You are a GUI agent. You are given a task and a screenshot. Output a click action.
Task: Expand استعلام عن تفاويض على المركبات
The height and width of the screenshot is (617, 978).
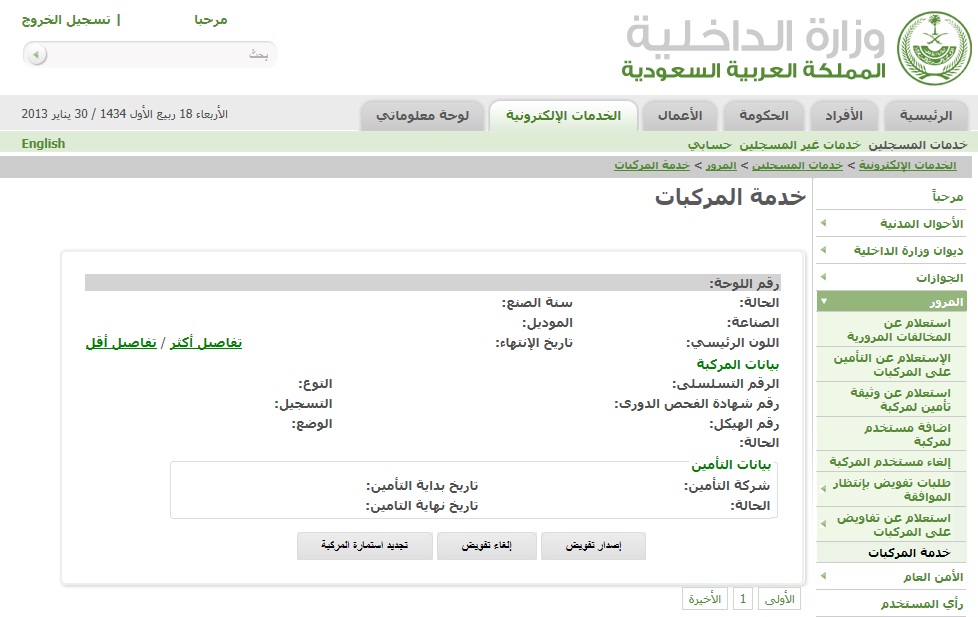[891, 525]
